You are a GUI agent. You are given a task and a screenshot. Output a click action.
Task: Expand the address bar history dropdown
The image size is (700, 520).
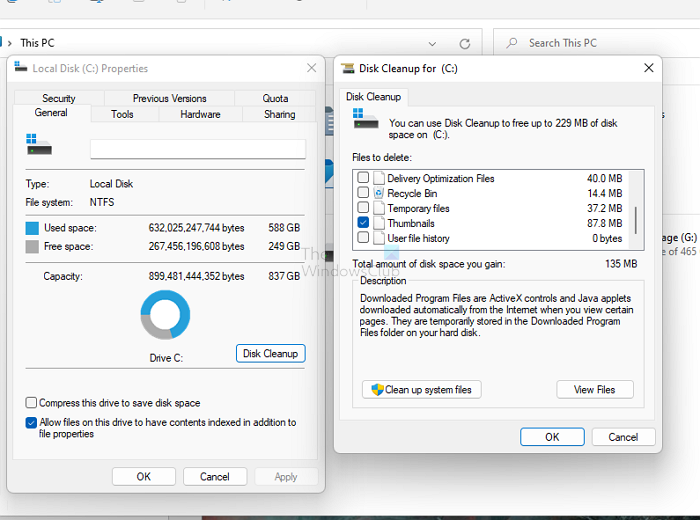click(x=432, y=44)
